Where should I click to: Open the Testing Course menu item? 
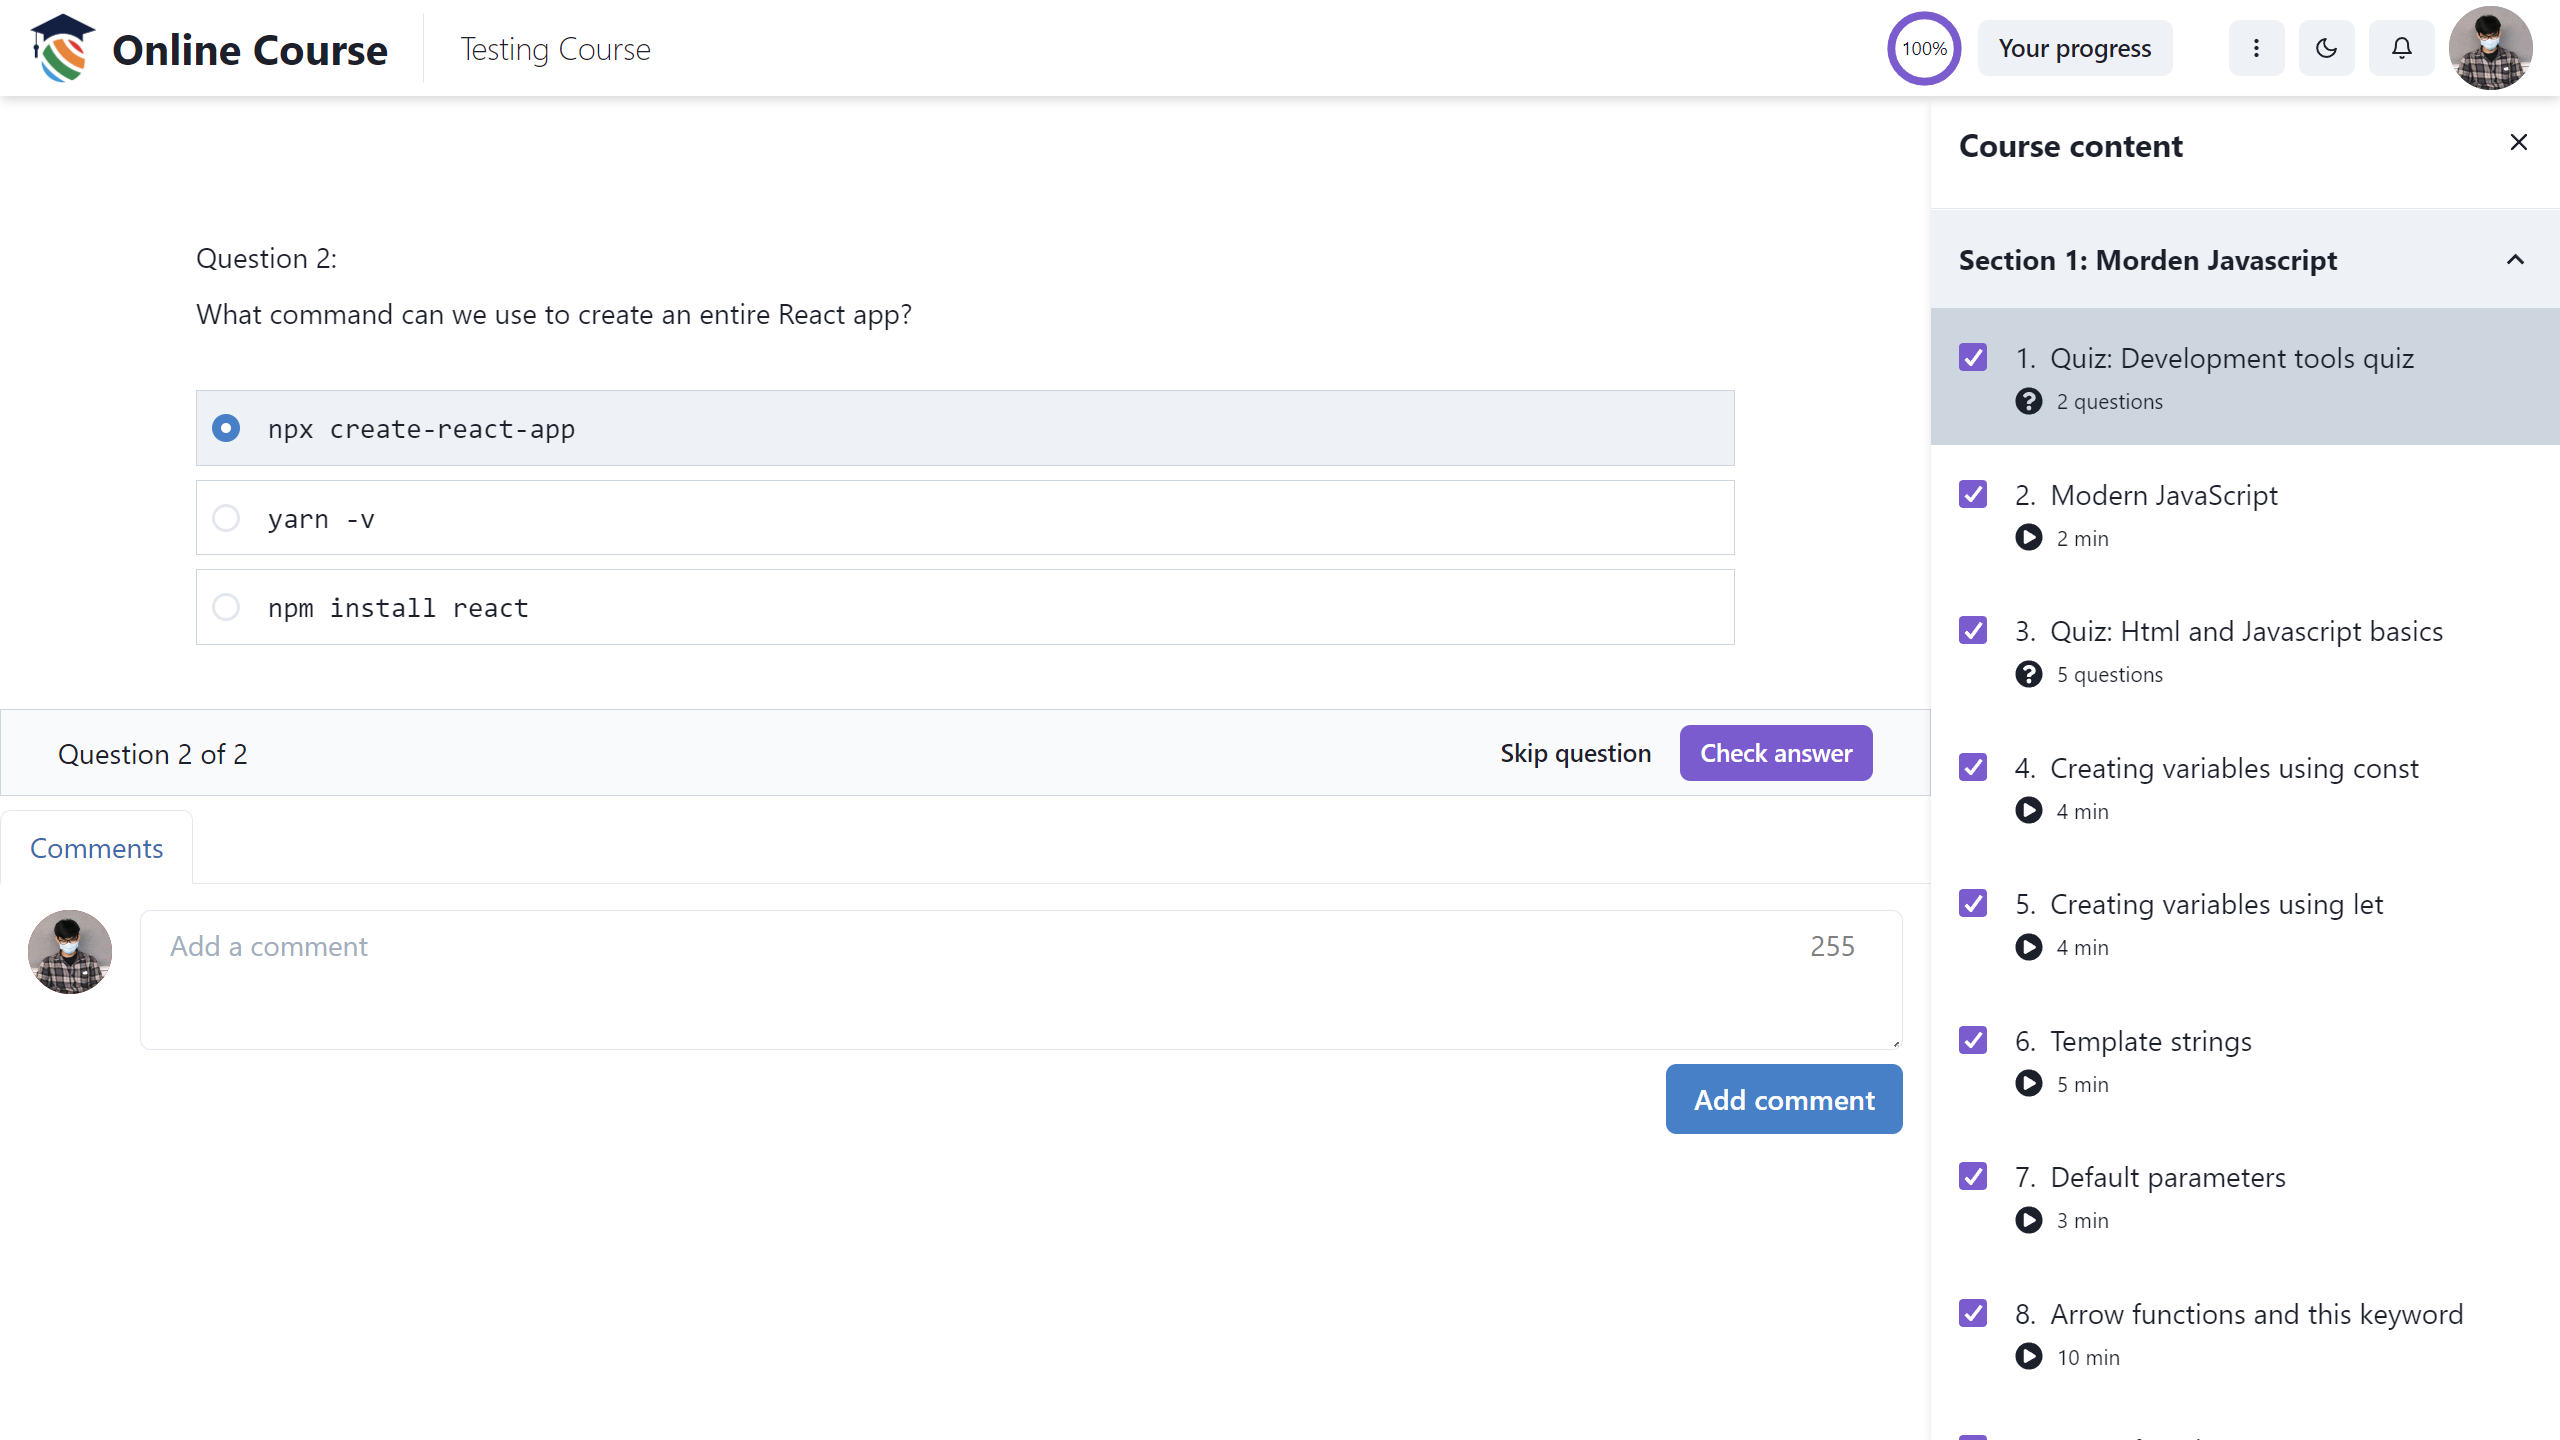556,47
